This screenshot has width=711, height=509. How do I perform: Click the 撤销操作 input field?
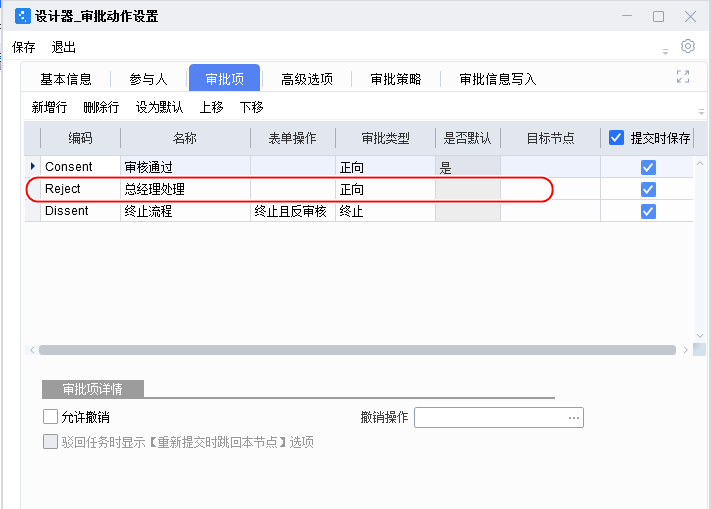click(x=490, y=417)
